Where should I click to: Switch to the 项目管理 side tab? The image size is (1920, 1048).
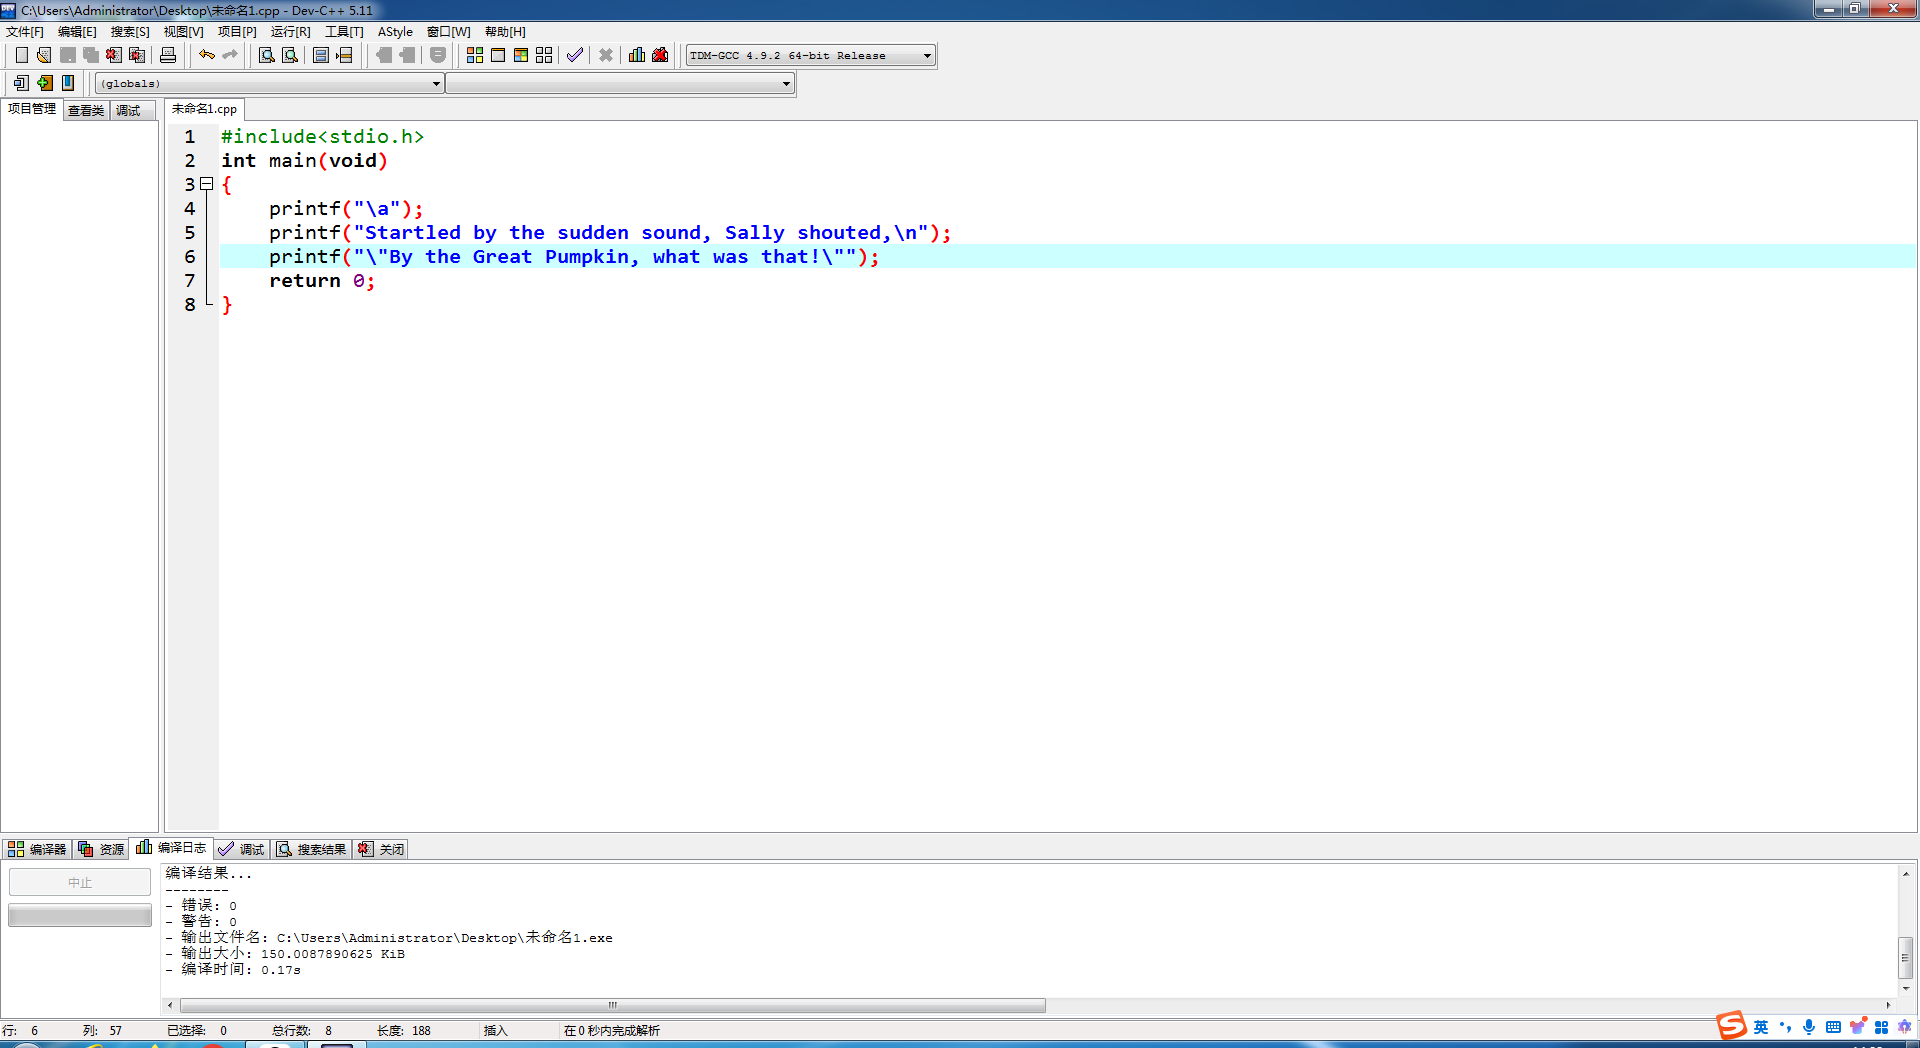click(32, 109)
